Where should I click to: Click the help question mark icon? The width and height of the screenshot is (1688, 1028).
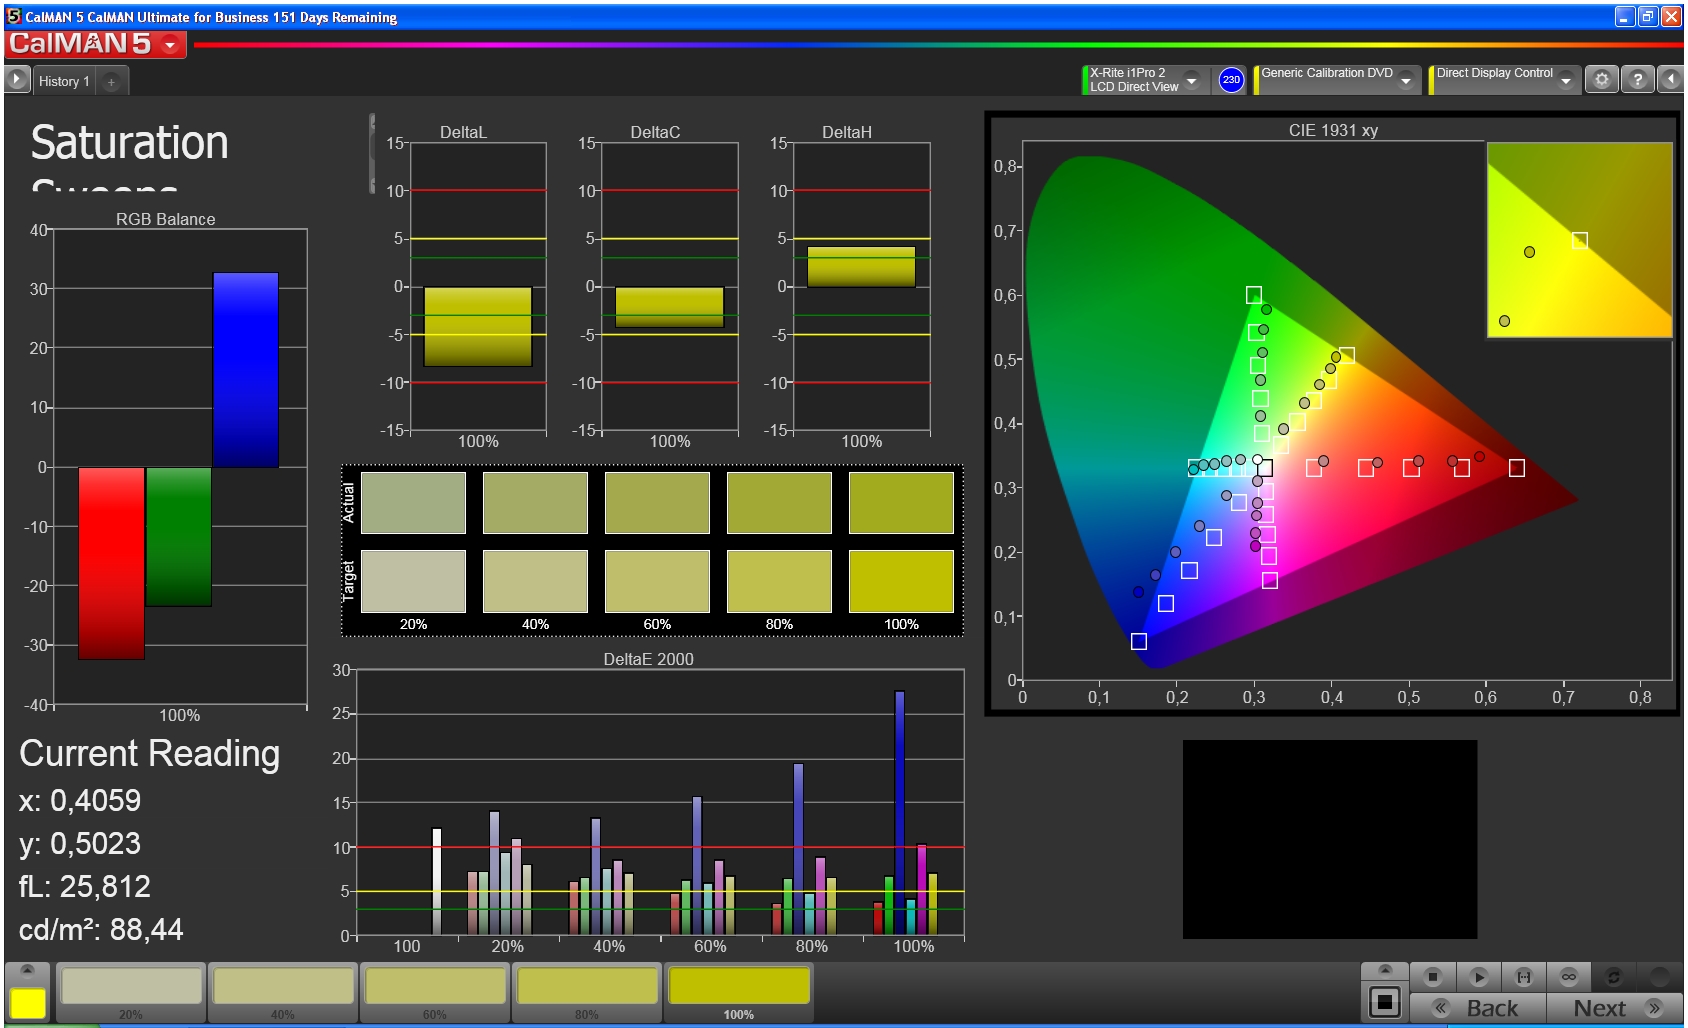pos(1637,80)
